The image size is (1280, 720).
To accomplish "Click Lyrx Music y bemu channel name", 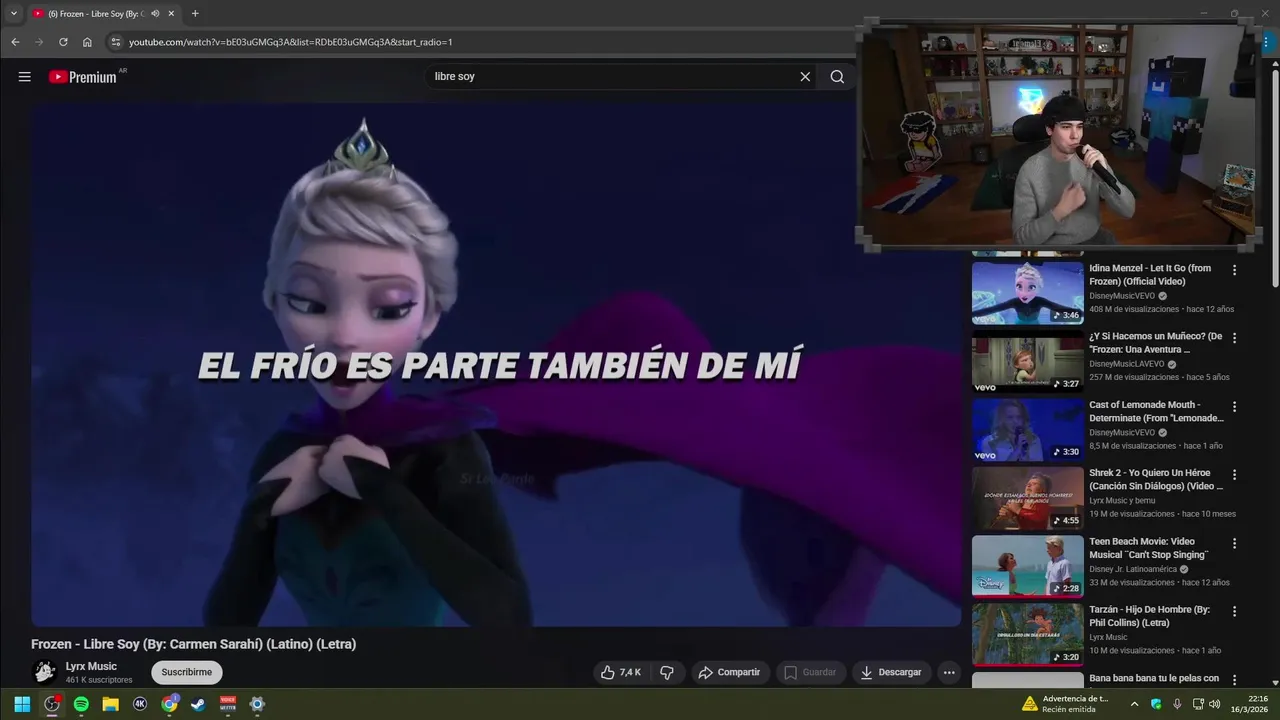I will point(1122,501).
